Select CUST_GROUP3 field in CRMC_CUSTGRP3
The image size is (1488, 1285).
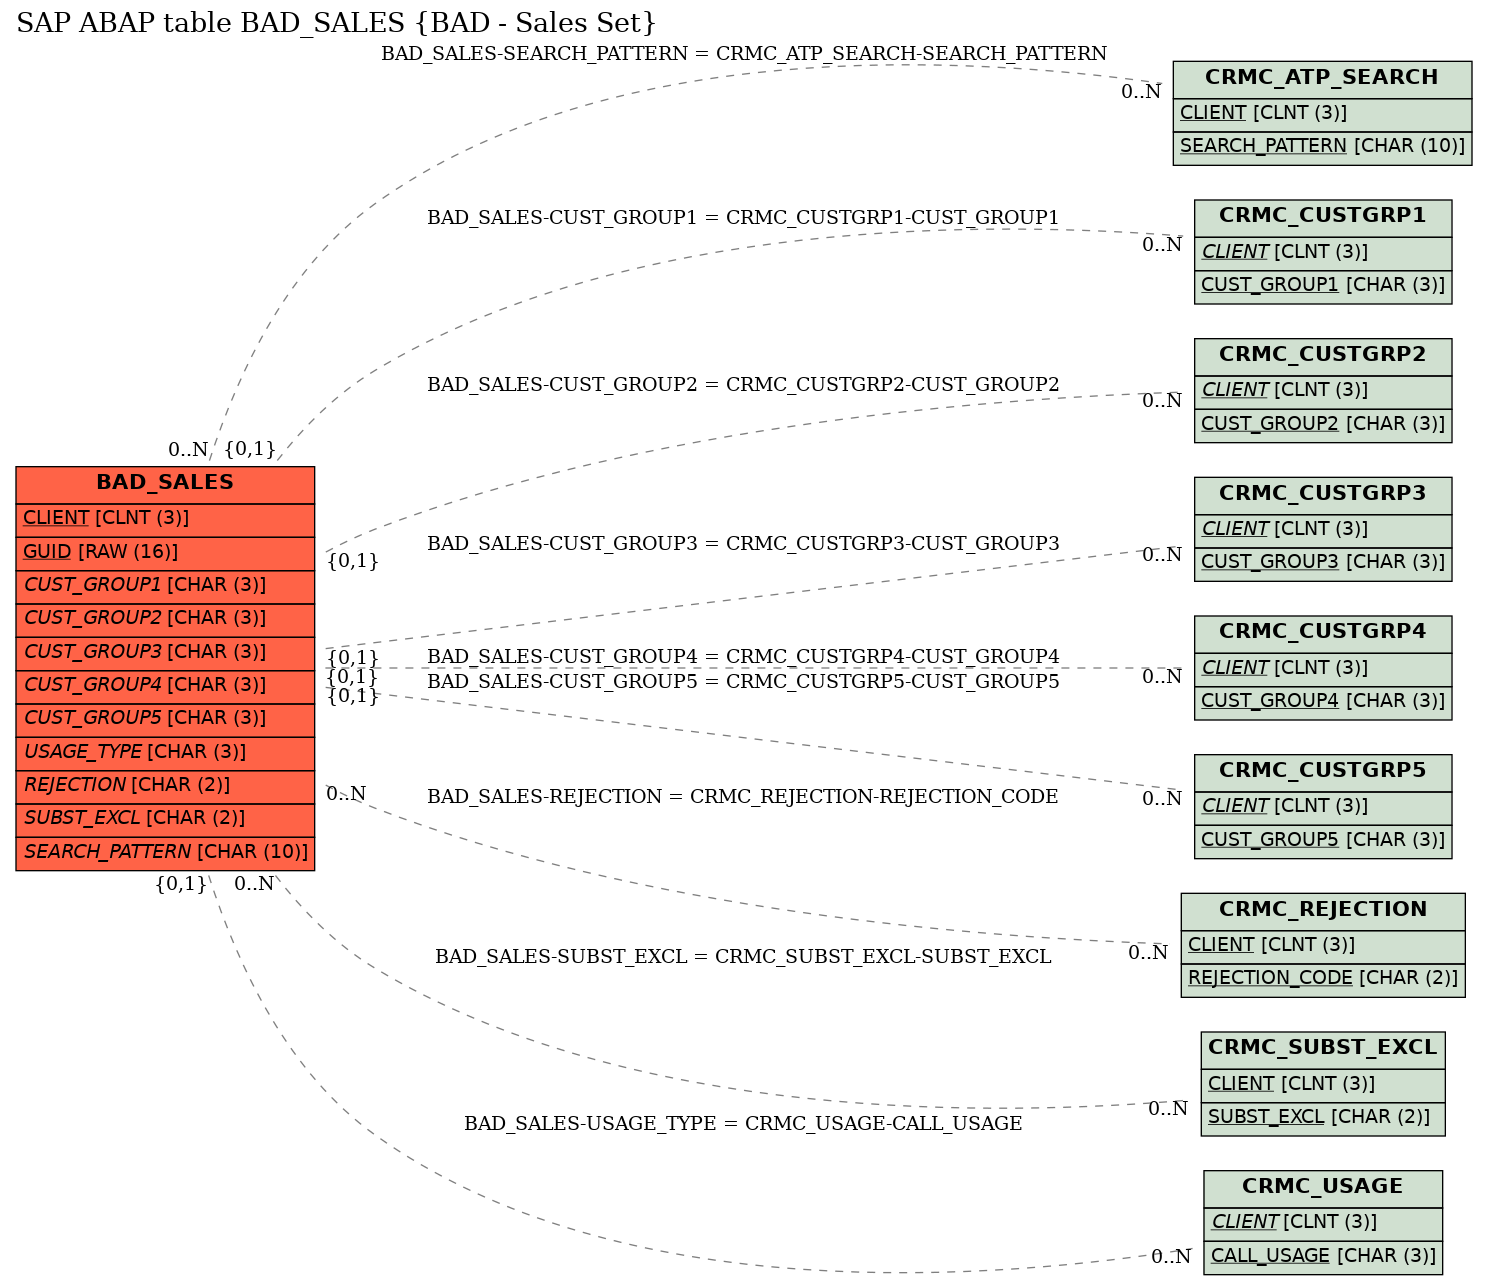pos(1323,563)
